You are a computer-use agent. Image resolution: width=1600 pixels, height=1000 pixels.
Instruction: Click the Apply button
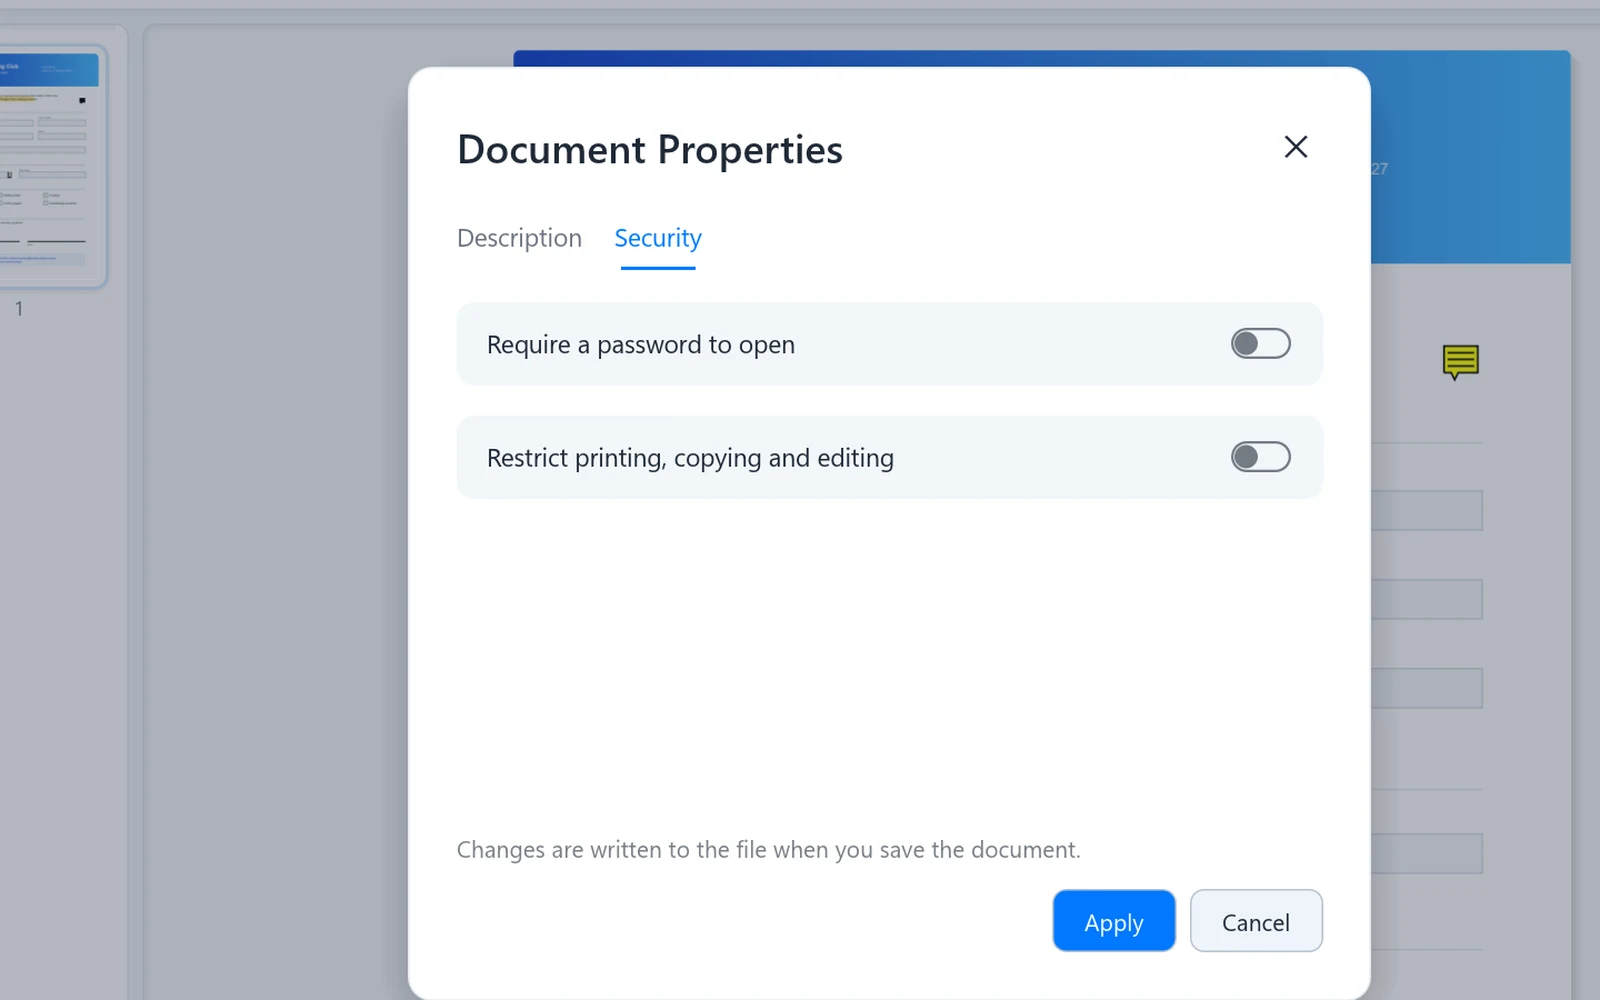(x=1113, y=921)
